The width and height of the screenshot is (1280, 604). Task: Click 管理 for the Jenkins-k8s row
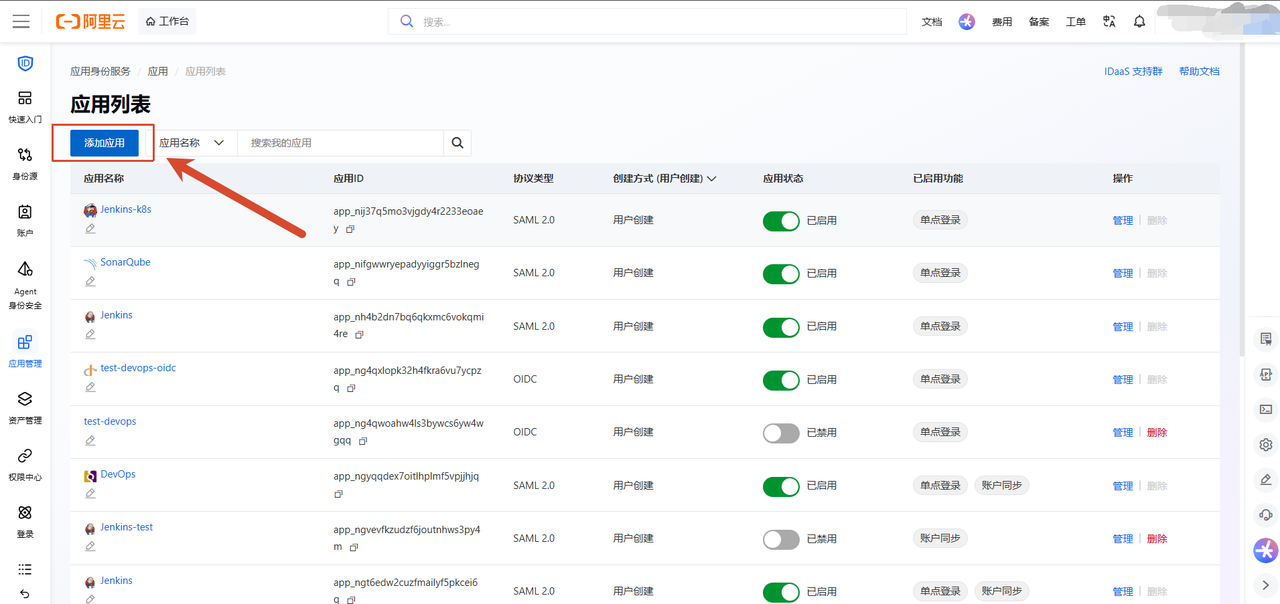(1123, 220)
